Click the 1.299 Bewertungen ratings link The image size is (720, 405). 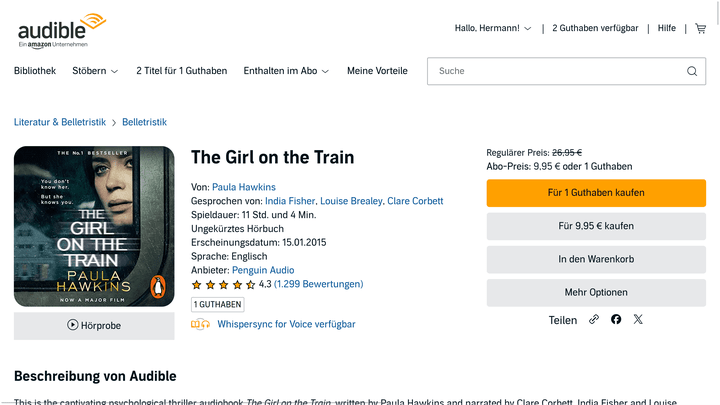(318, 284)
